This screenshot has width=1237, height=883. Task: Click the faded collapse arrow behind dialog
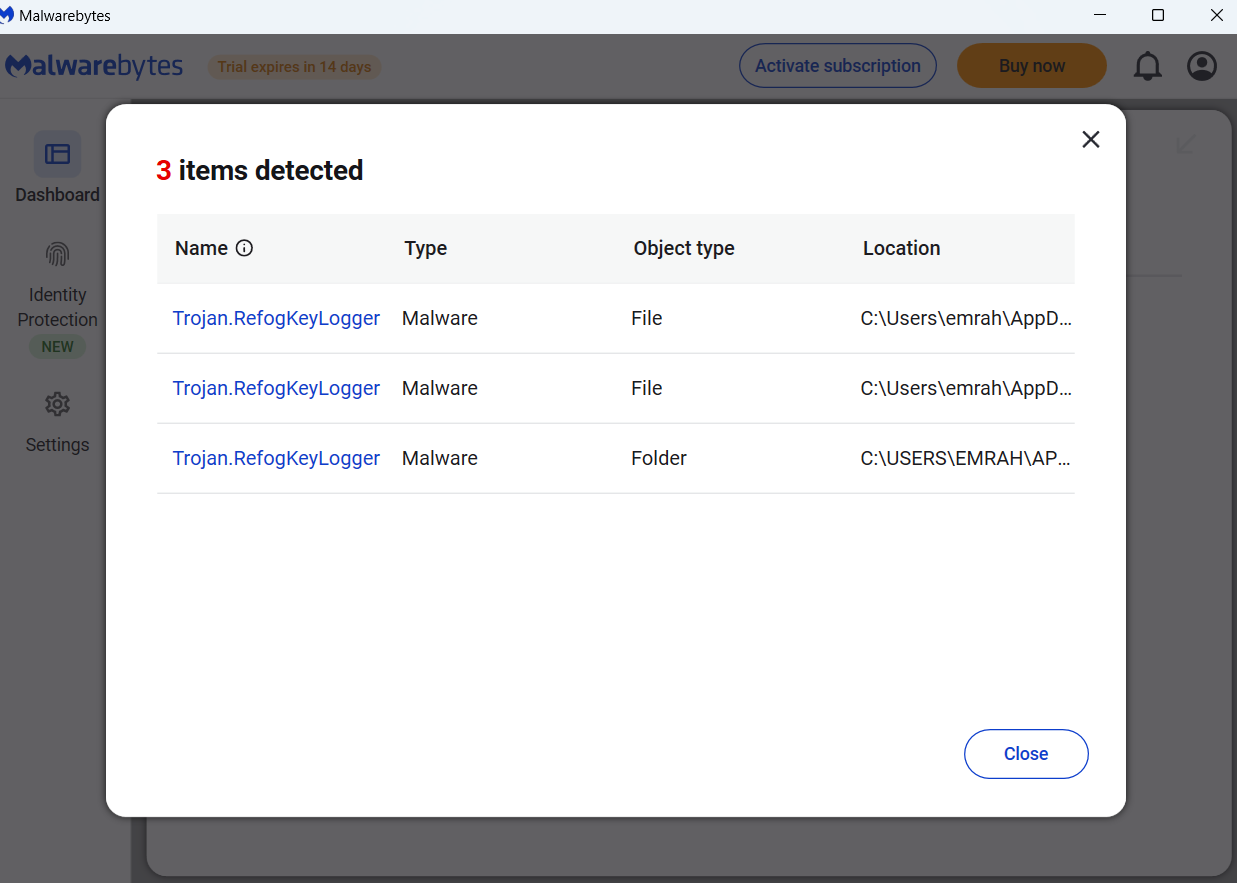click(1185, 144)
